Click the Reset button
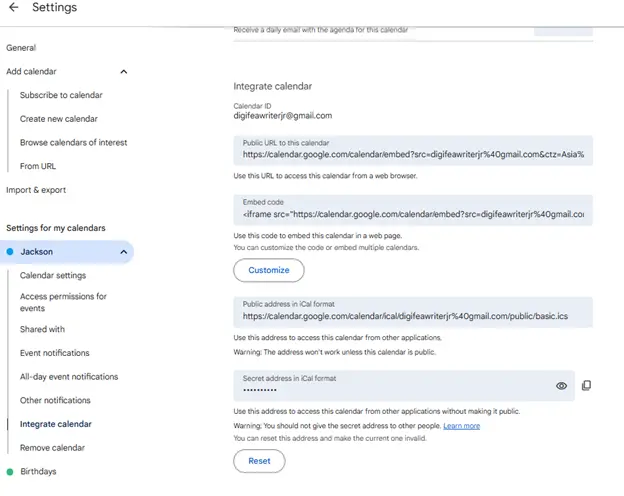The image size is (624, 496). click(259, 461)
